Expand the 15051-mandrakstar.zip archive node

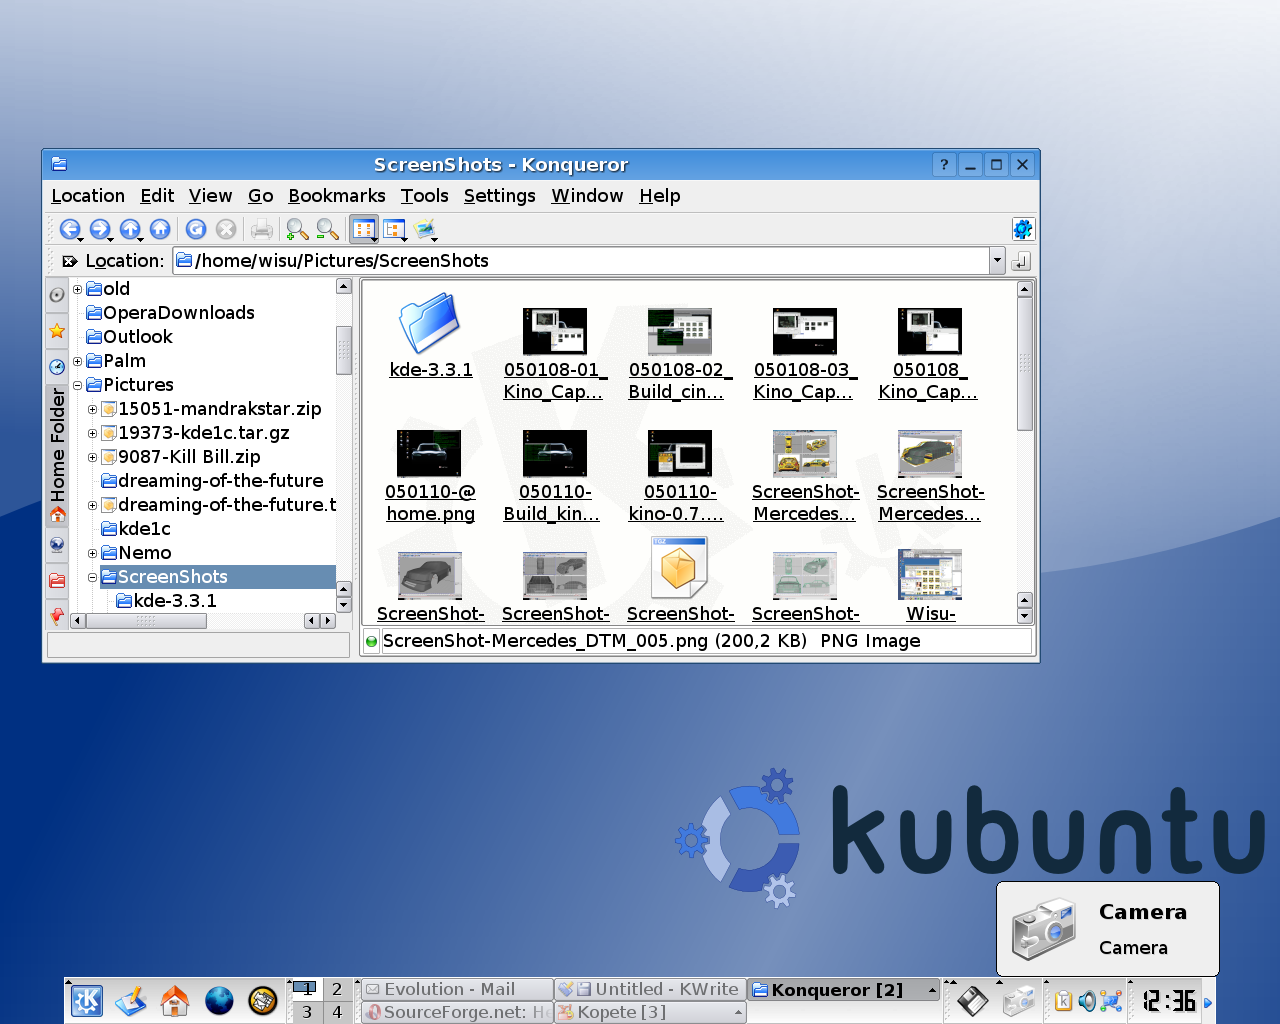tap(92, 409)
